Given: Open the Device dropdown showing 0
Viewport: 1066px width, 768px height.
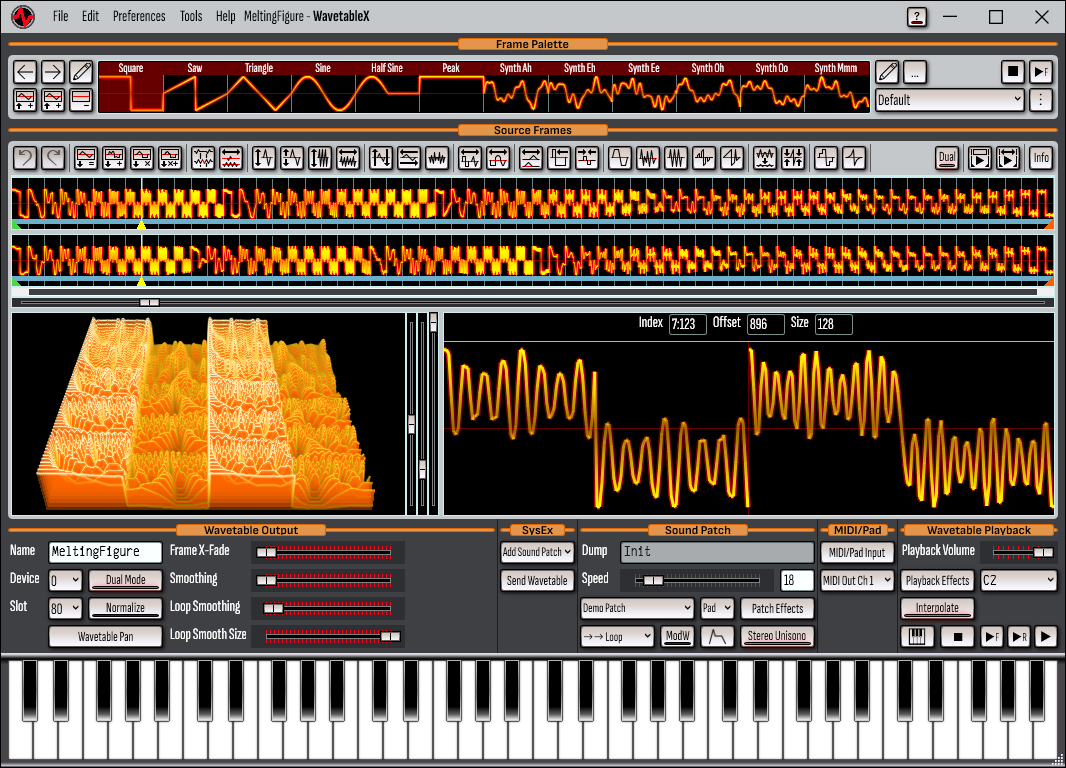Looking at the screenshot, I should coord(65,580).
